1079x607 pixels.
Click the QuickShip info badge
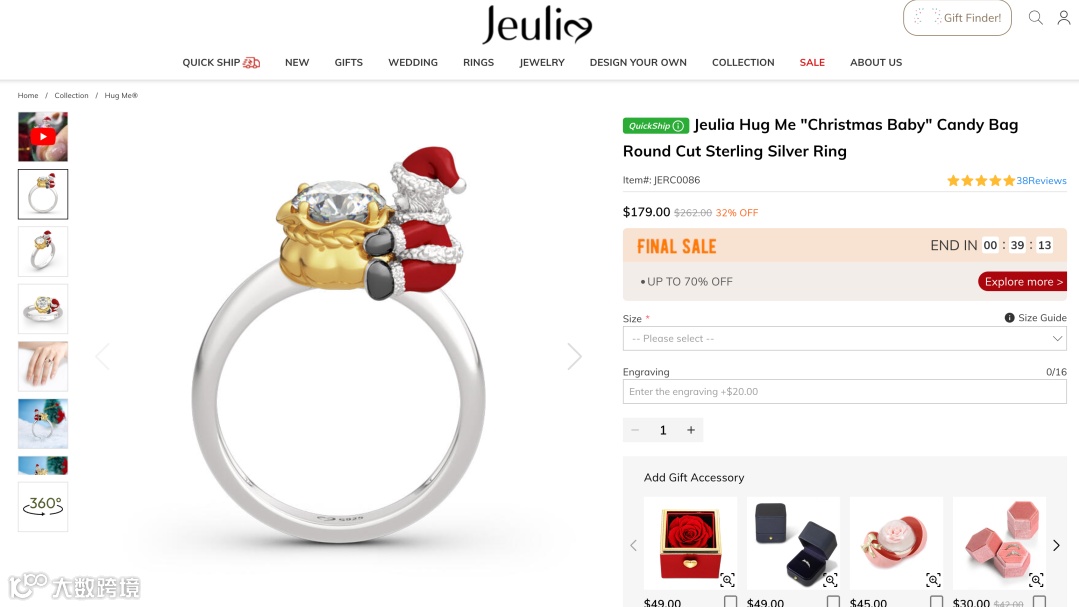(x=656, y=126)
